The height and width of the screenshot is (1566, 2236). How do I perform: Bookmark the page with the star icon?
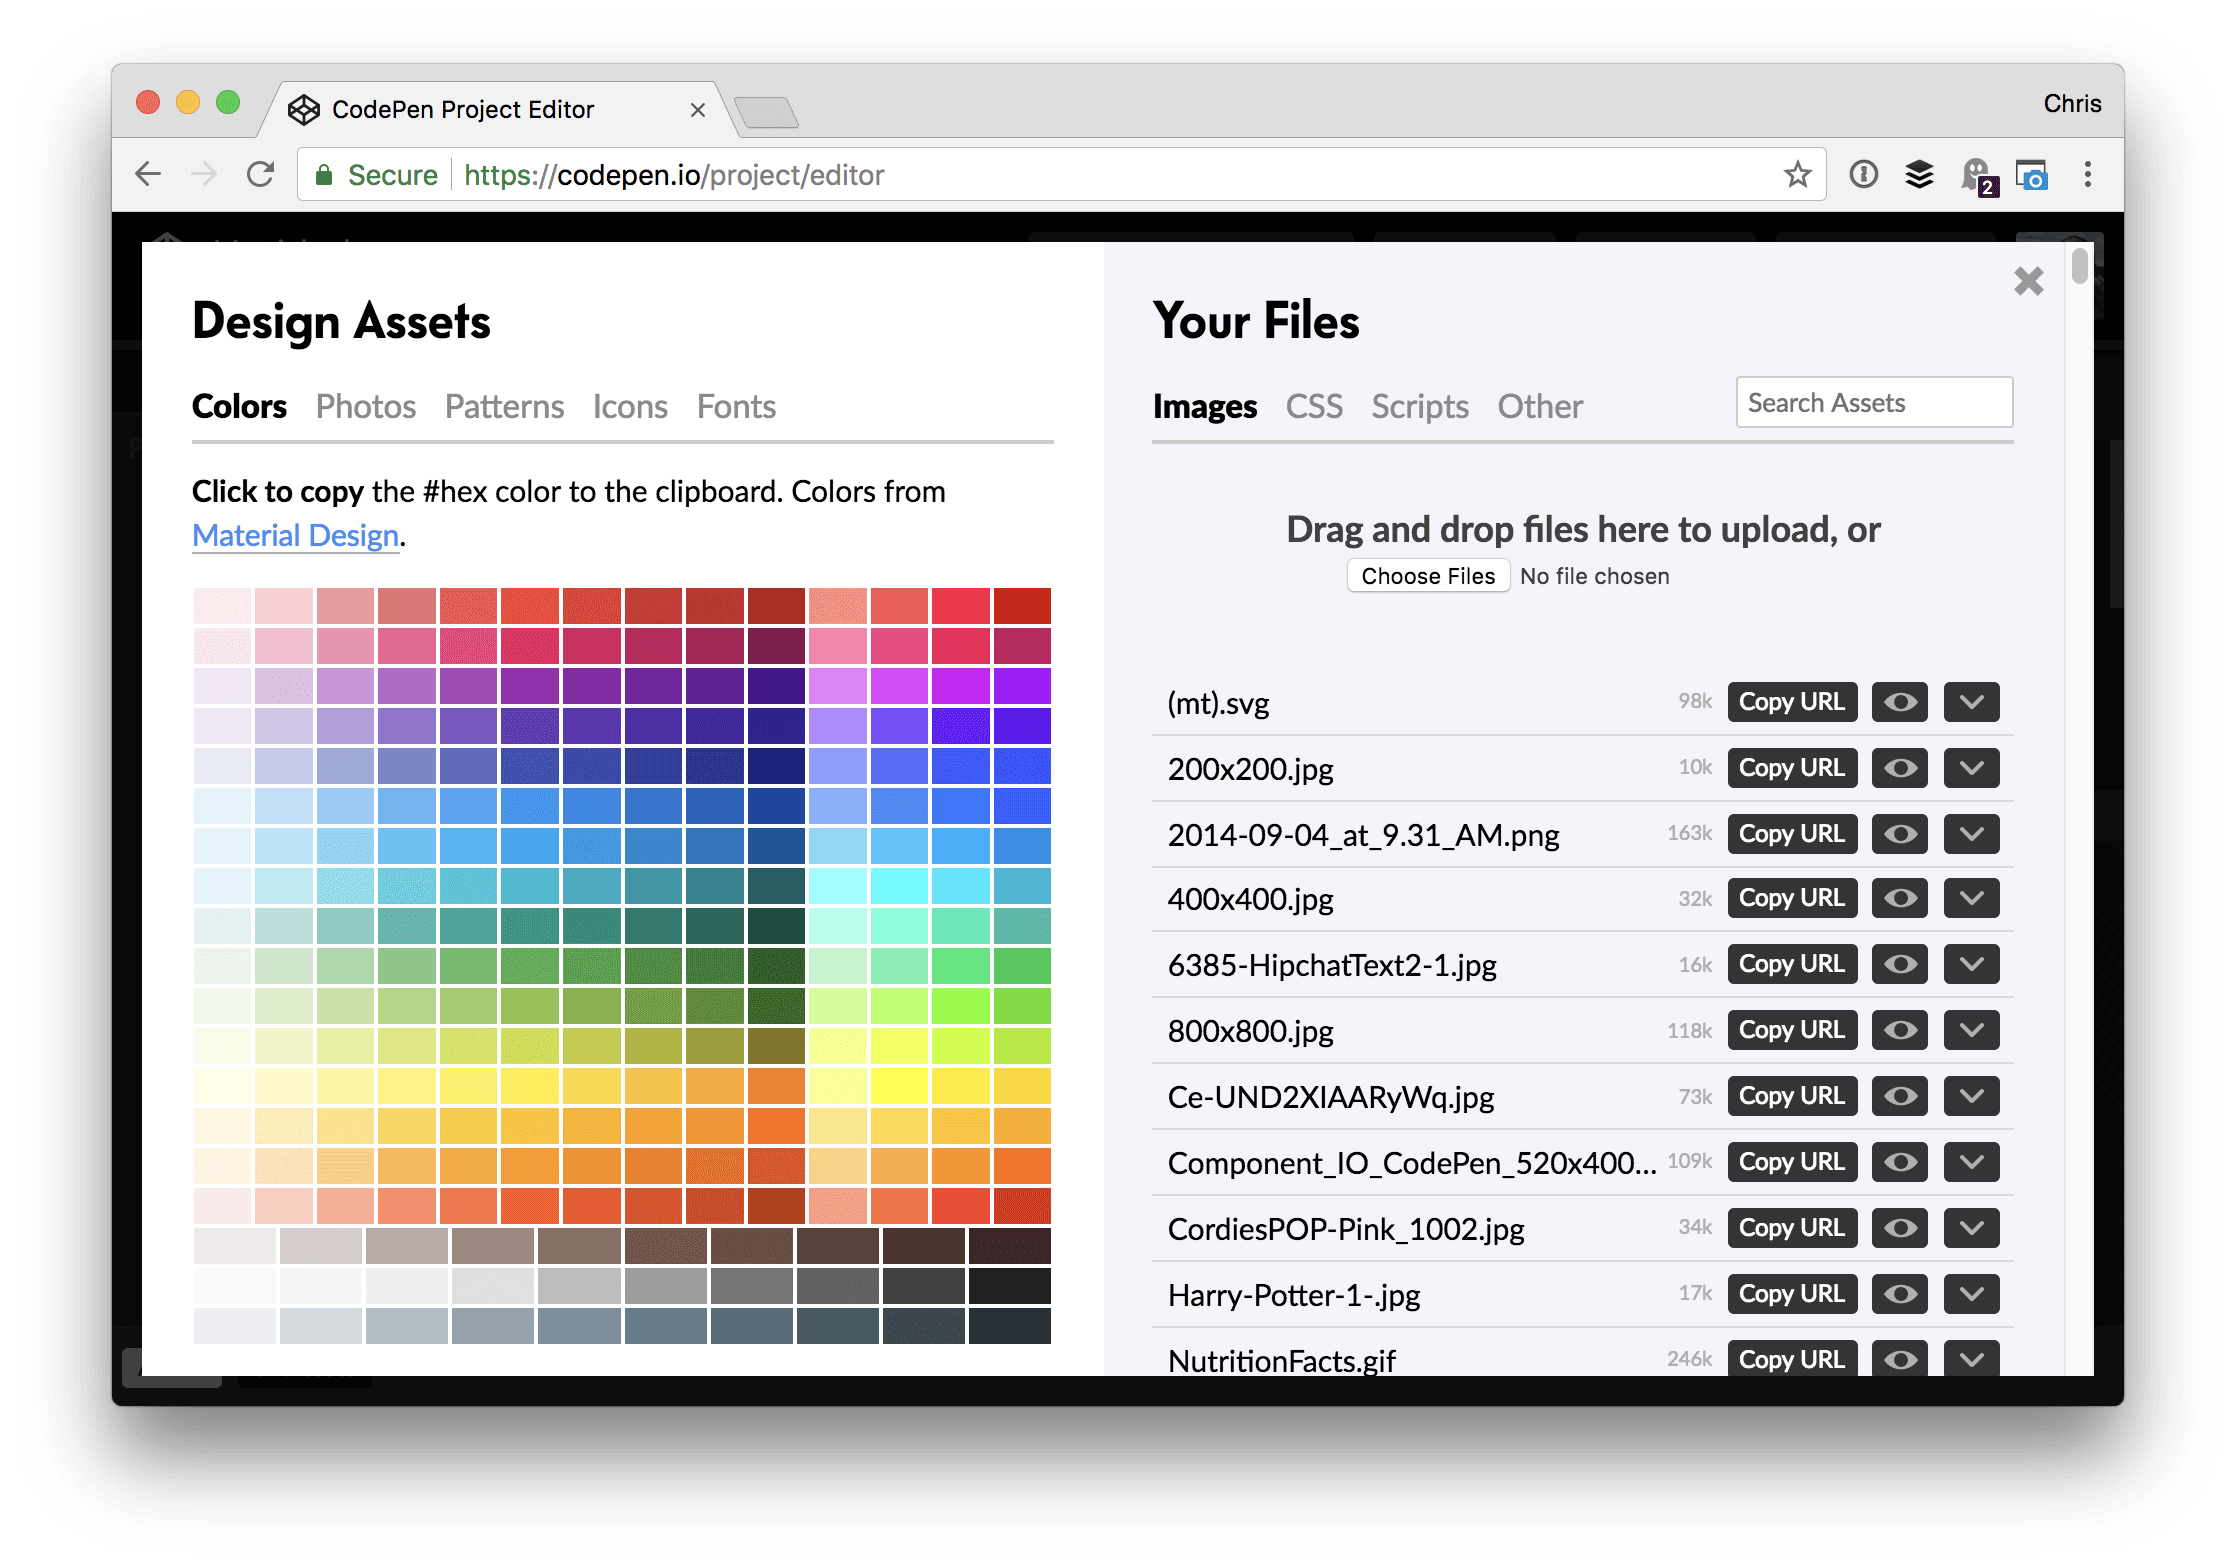click(1797, 173)
